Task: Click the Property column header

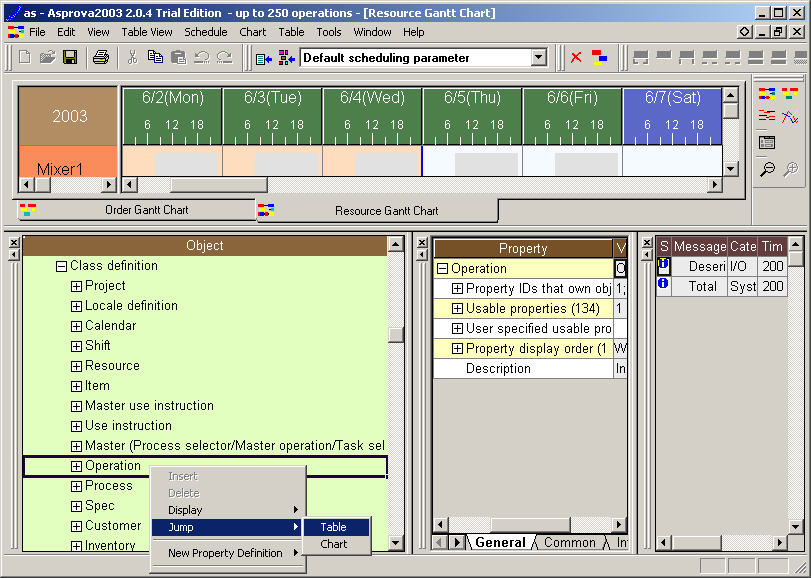Action: tap(523, 249)
